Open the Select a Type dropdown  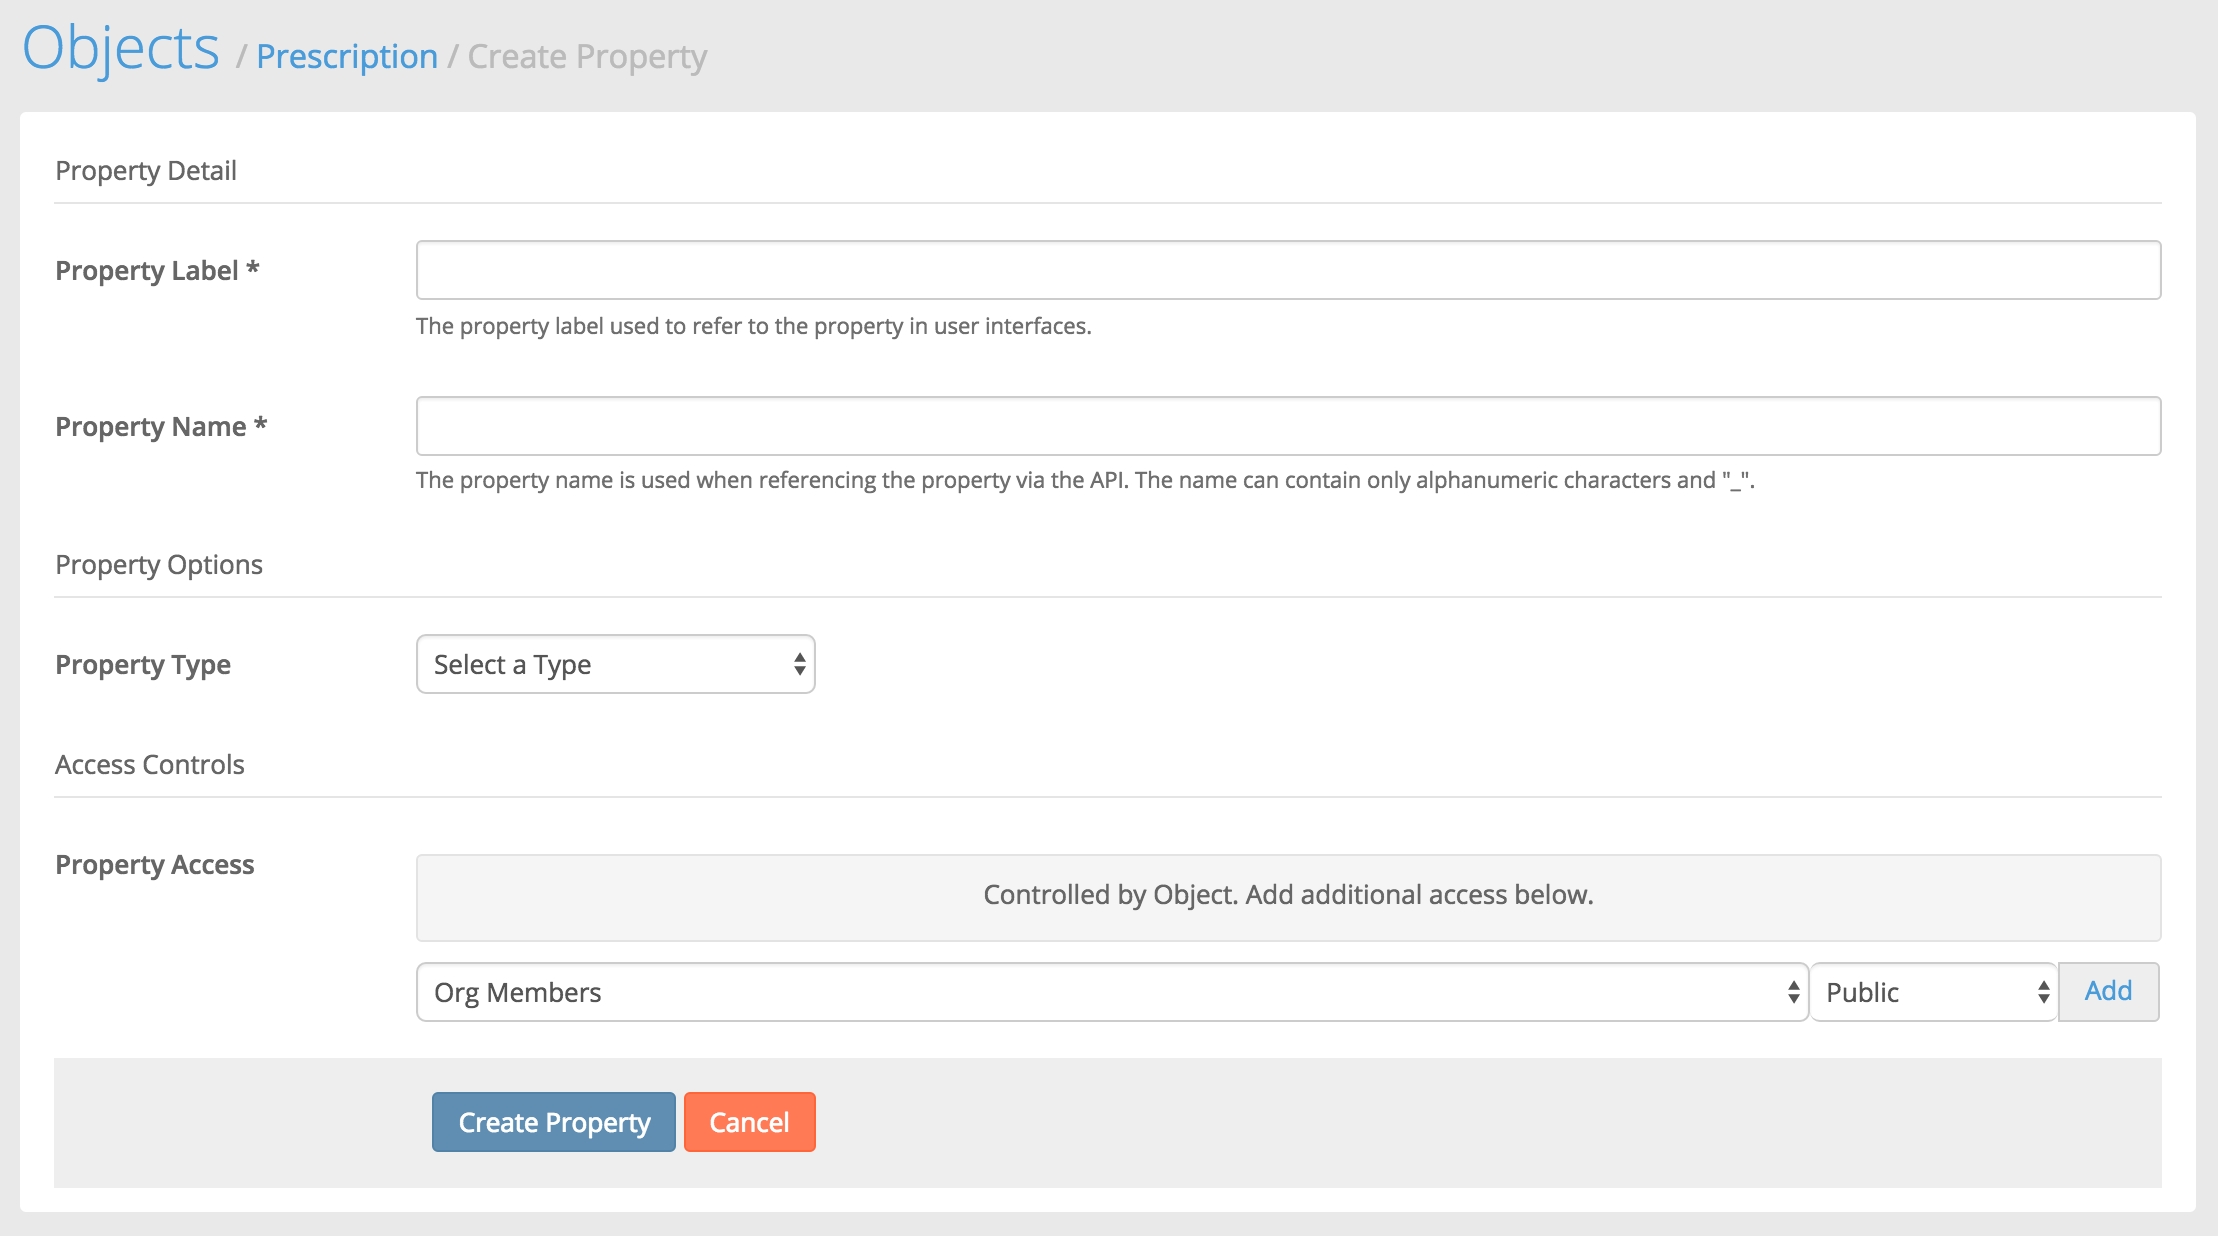pyautogui.click(x=616, y=664)
